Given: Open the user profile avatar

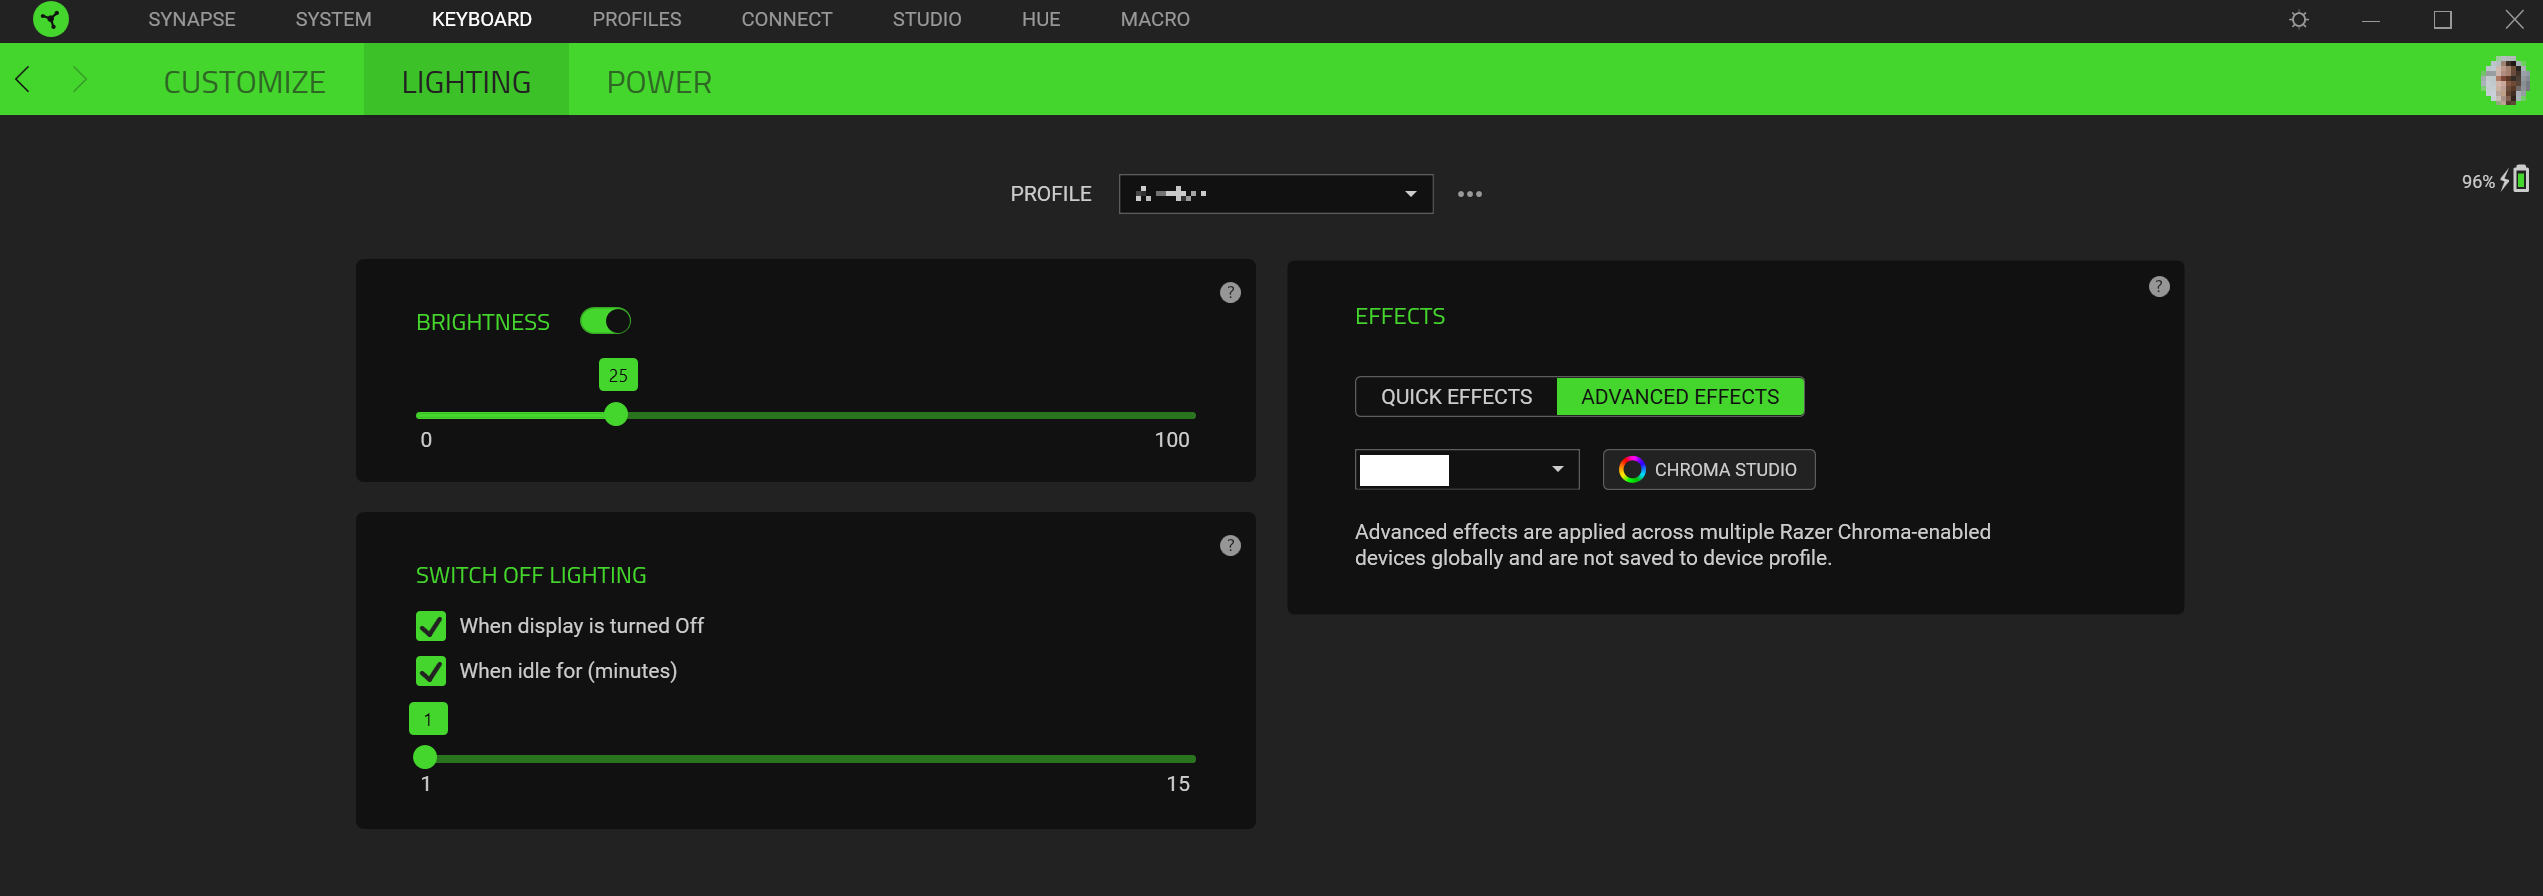Looking at the screenshot, I should click(x=2505, y=80).
